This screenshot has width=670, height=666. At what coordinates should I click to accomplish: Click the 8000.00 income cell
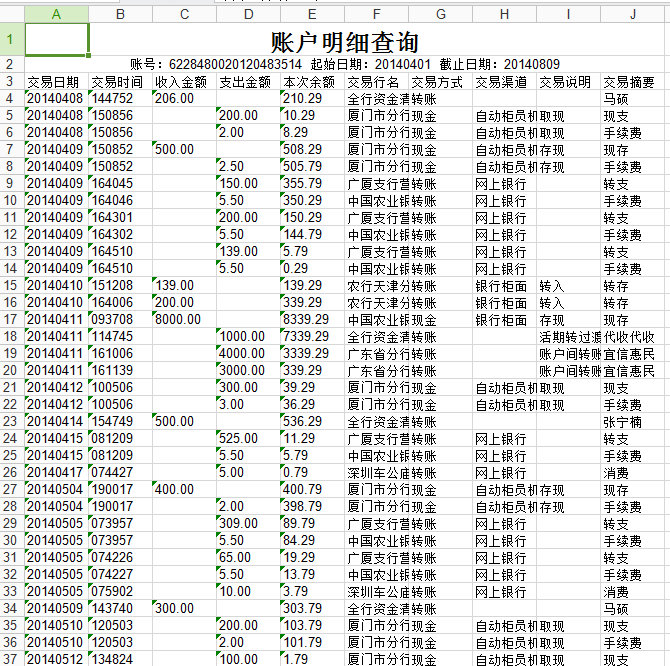click(x=184, y=320)
